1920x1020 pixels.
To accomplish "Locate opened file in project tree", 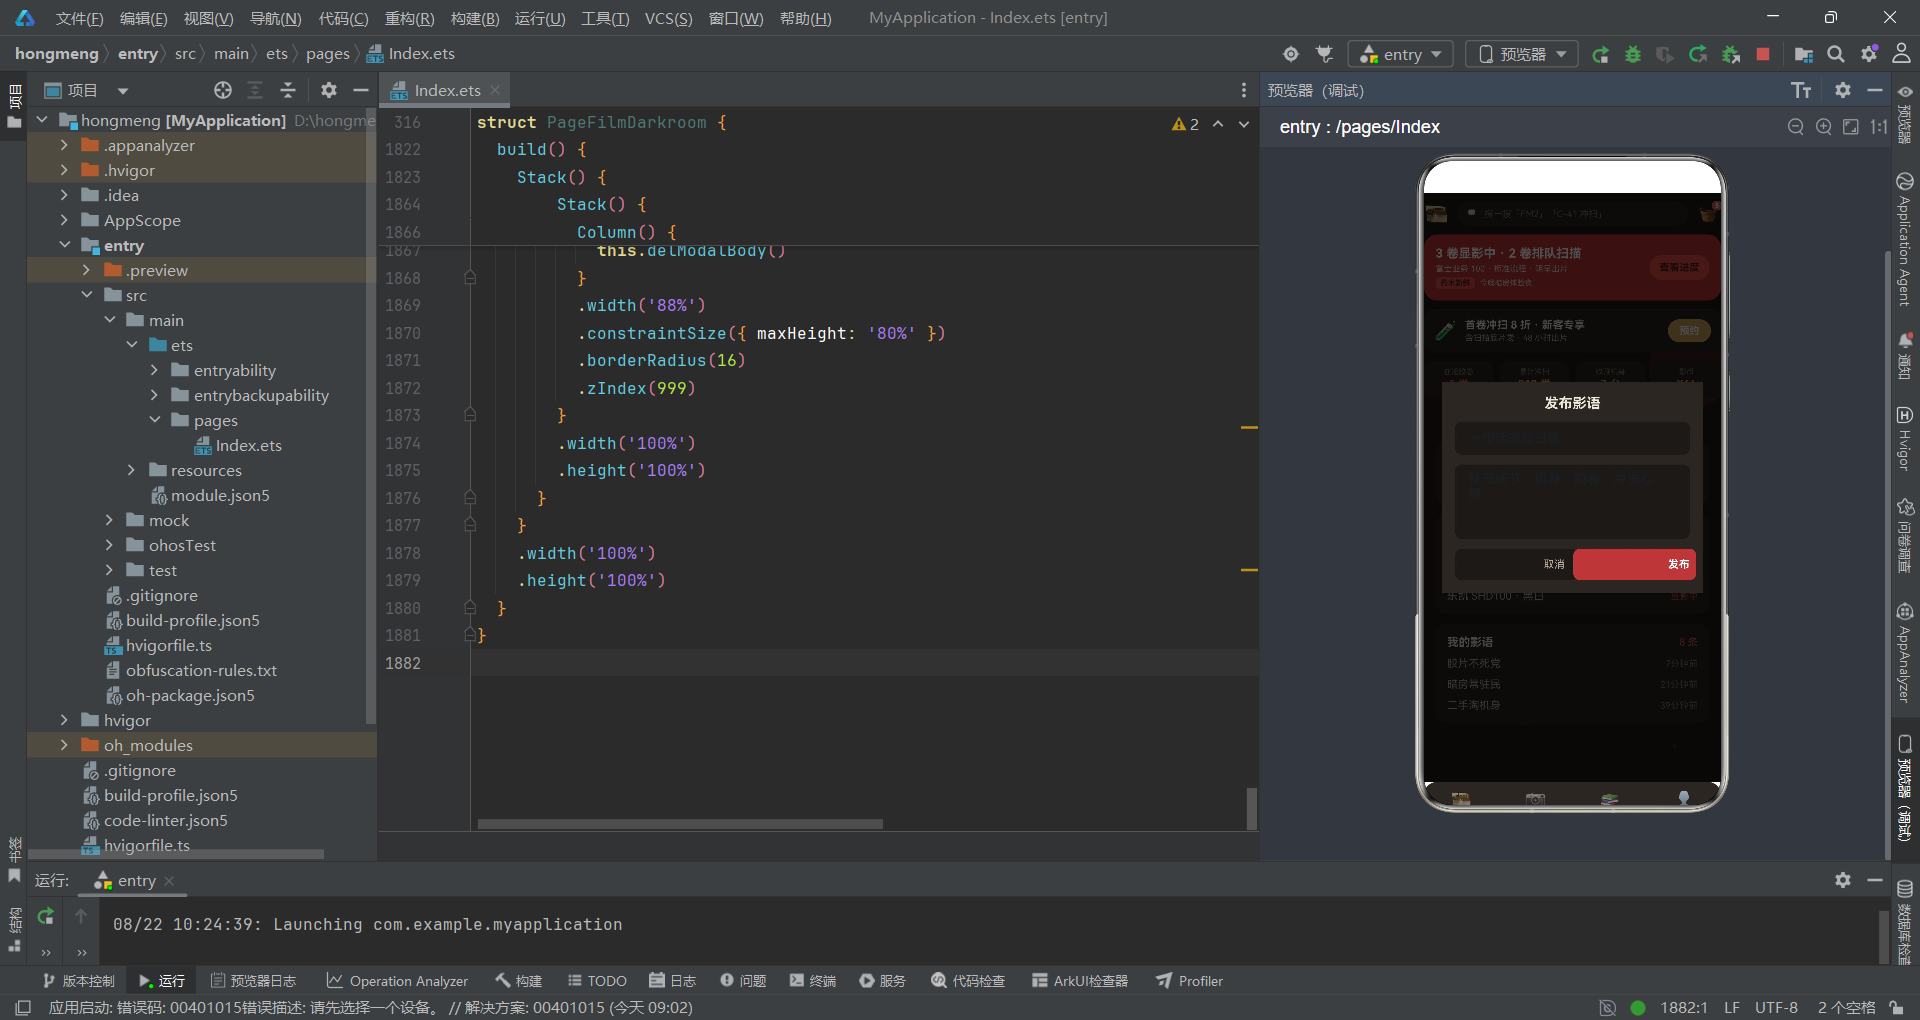I will point(223,90).
